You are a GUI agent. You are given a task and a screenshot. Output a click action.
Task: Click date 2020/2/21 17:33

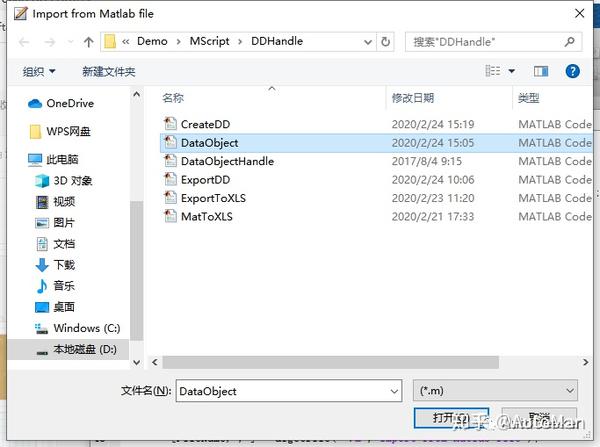433,217
